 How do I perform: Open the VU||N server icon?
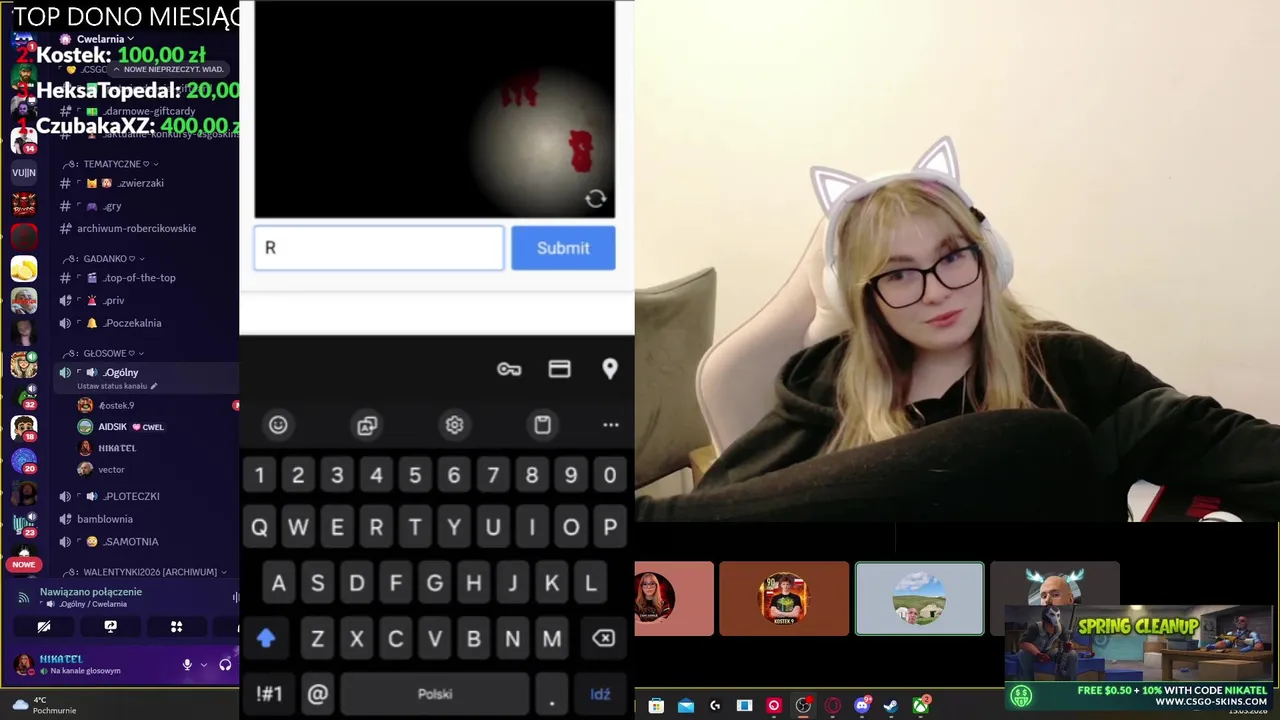[x=24, y=173]
